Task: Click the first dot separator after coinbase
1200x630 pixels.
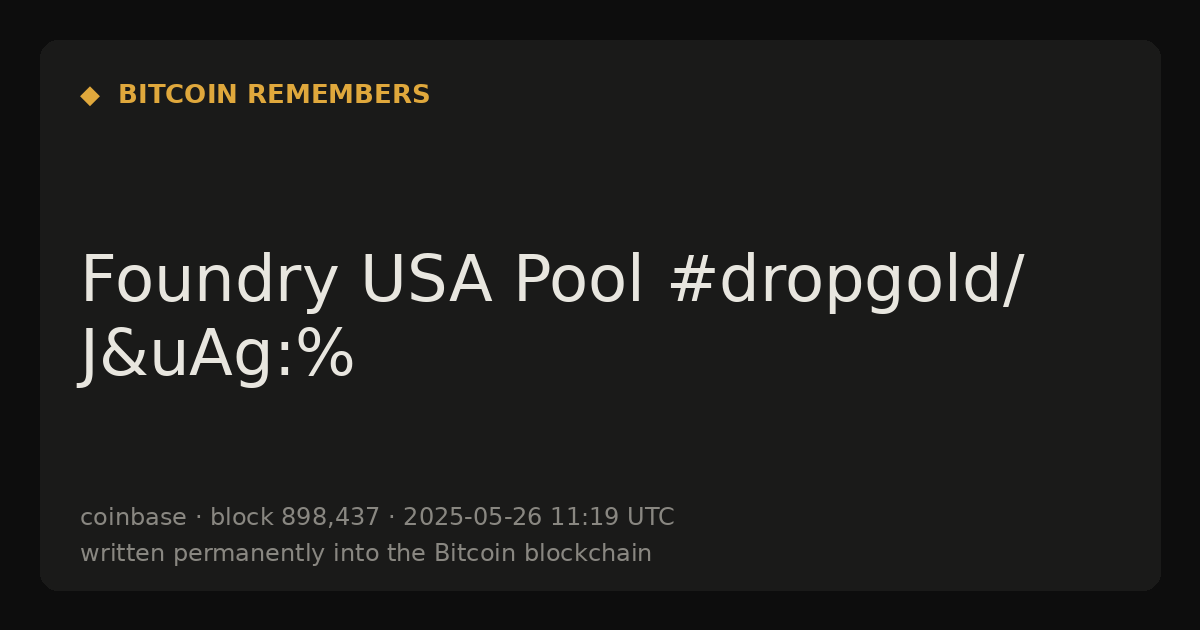Action: pos(198,518)
